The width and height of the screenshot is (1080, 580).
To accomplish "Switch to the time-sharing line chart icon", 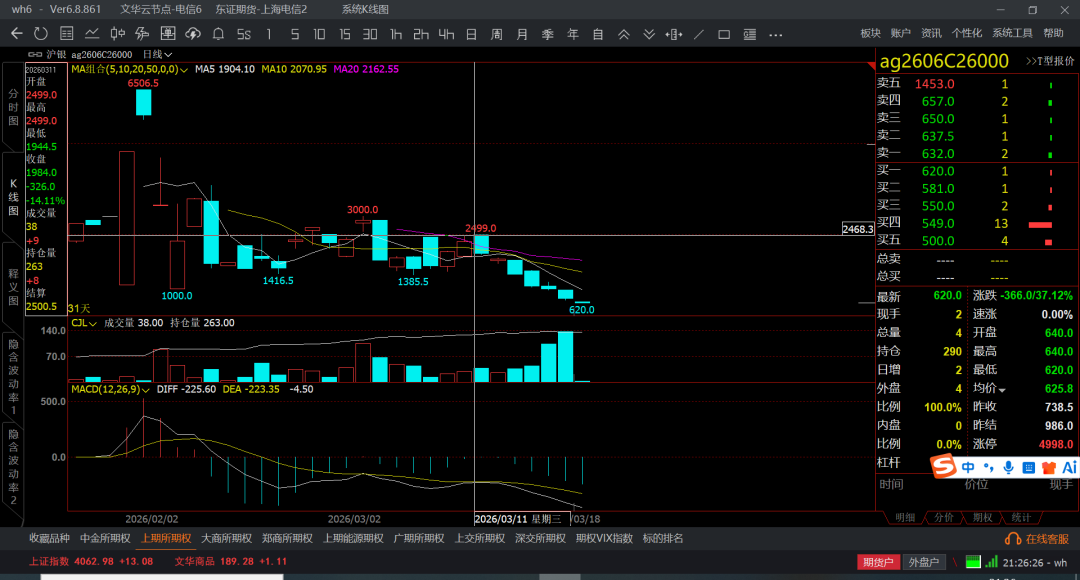I will [x=92, y=33].
